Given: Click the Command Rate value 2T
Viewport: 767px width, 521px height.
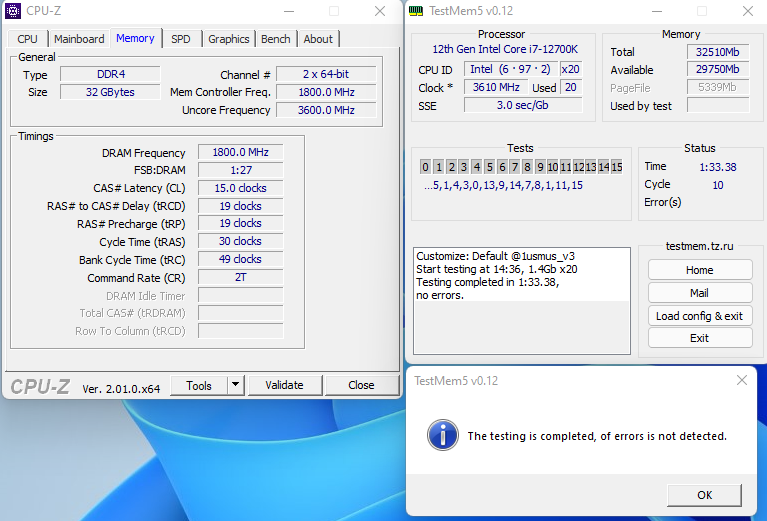Looking at the screenshot, I should tap(240, 277).
